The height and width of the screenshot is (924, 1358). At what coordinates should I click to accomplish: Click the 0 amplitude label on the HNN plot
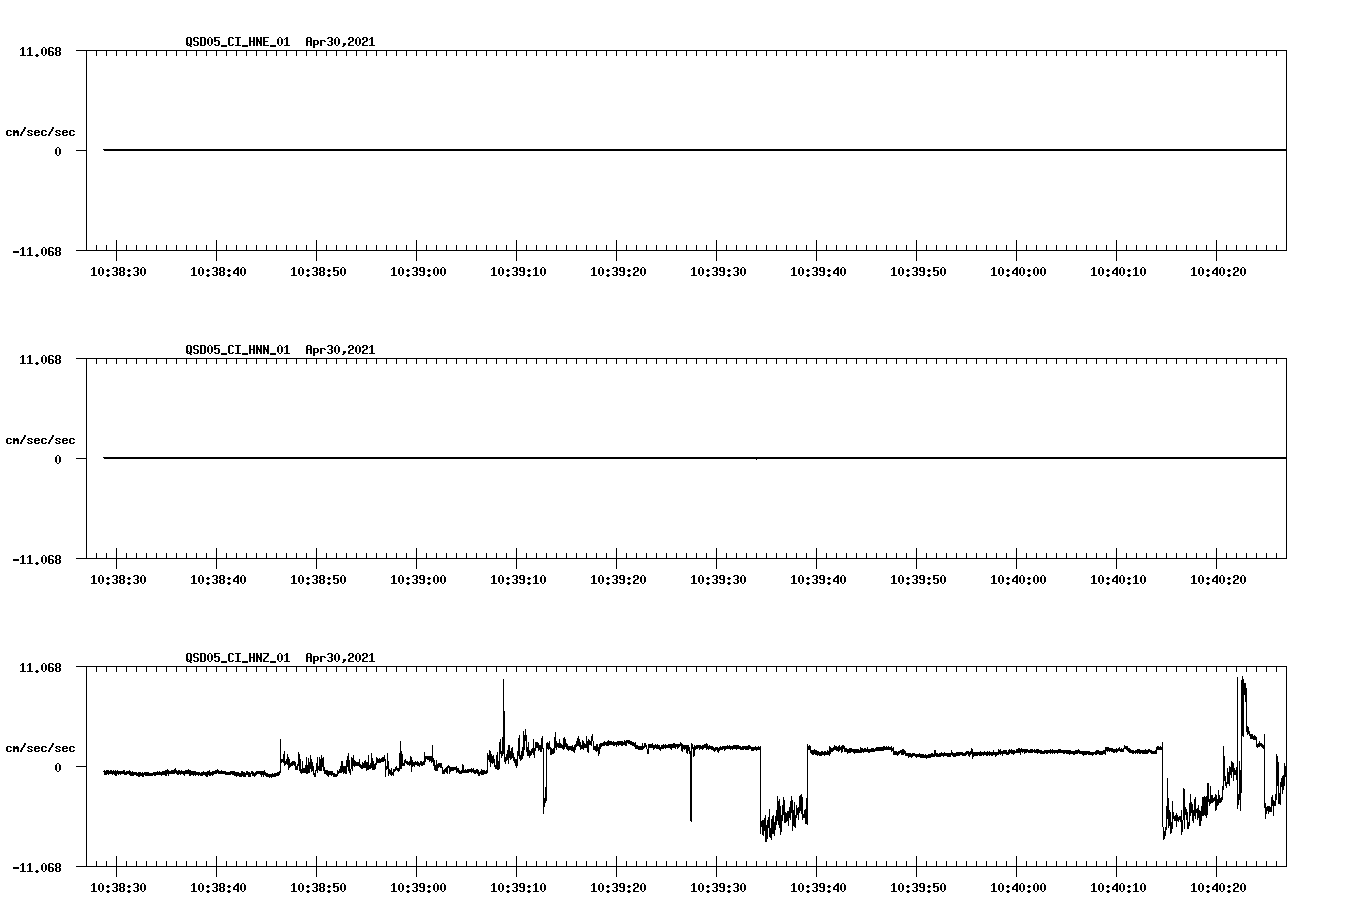point(57,457)
